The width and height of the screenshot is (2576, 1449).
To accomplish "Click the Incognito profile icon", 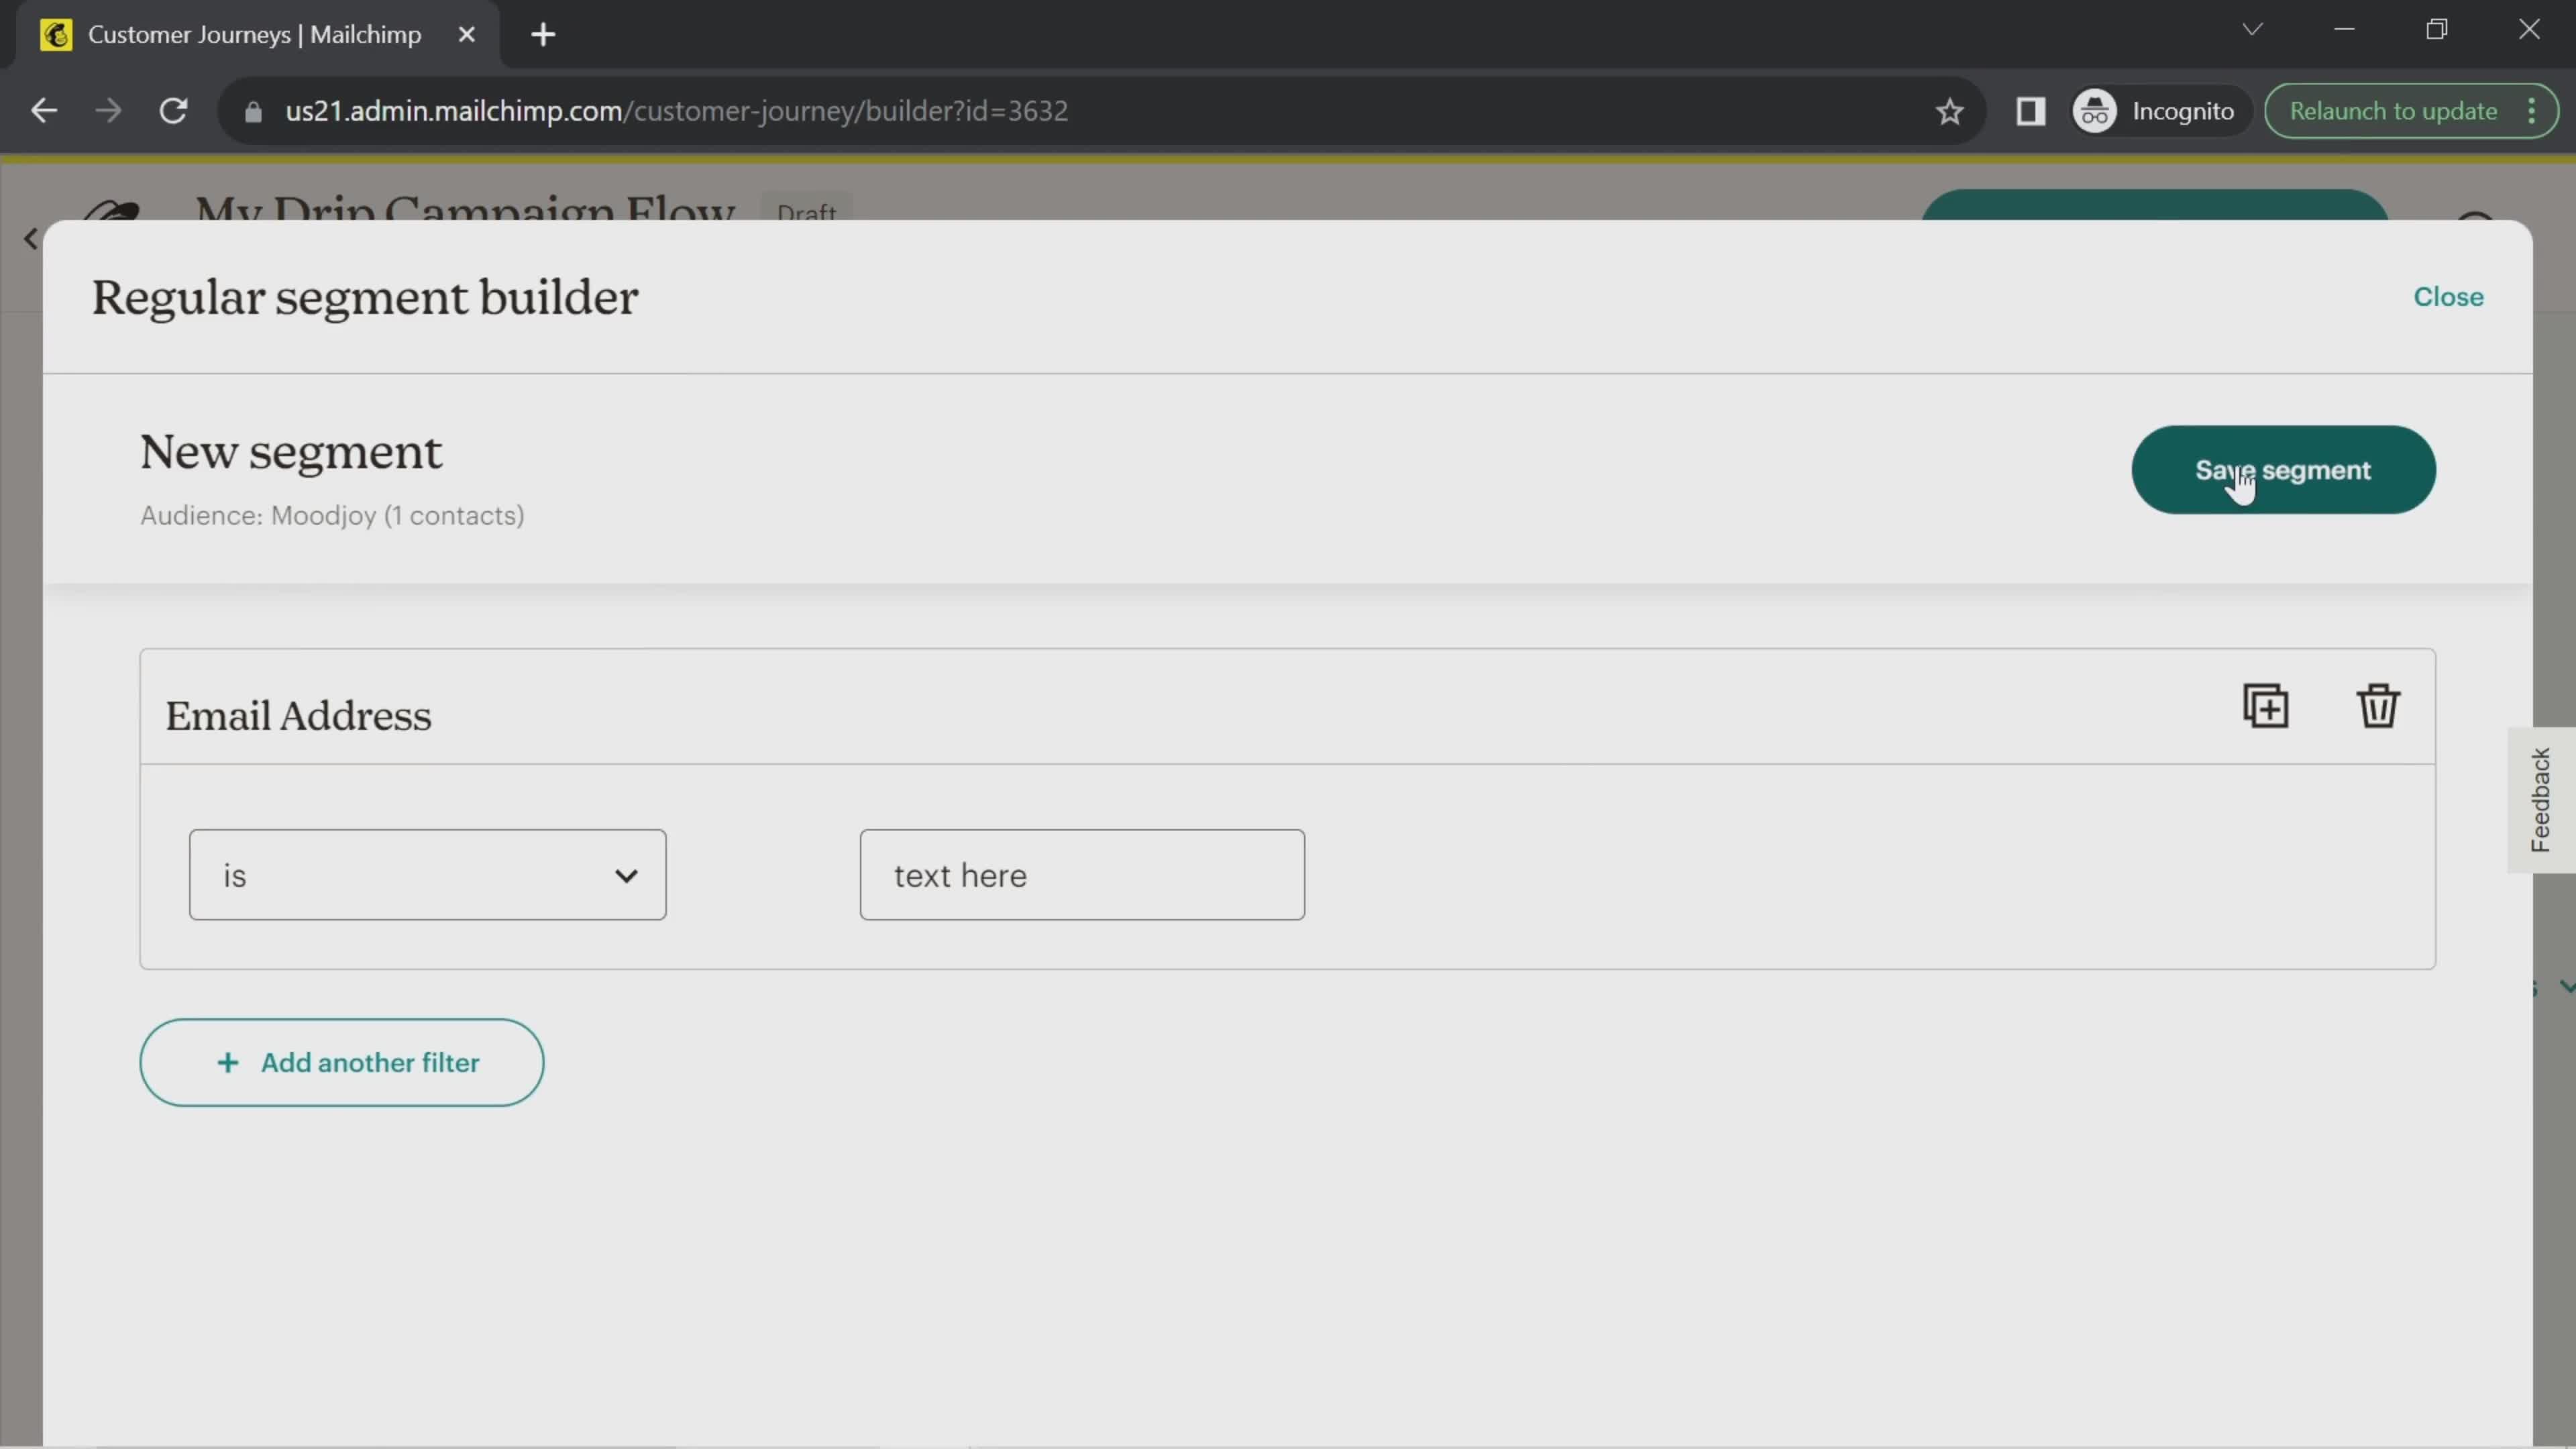I will click(2095, 110).
